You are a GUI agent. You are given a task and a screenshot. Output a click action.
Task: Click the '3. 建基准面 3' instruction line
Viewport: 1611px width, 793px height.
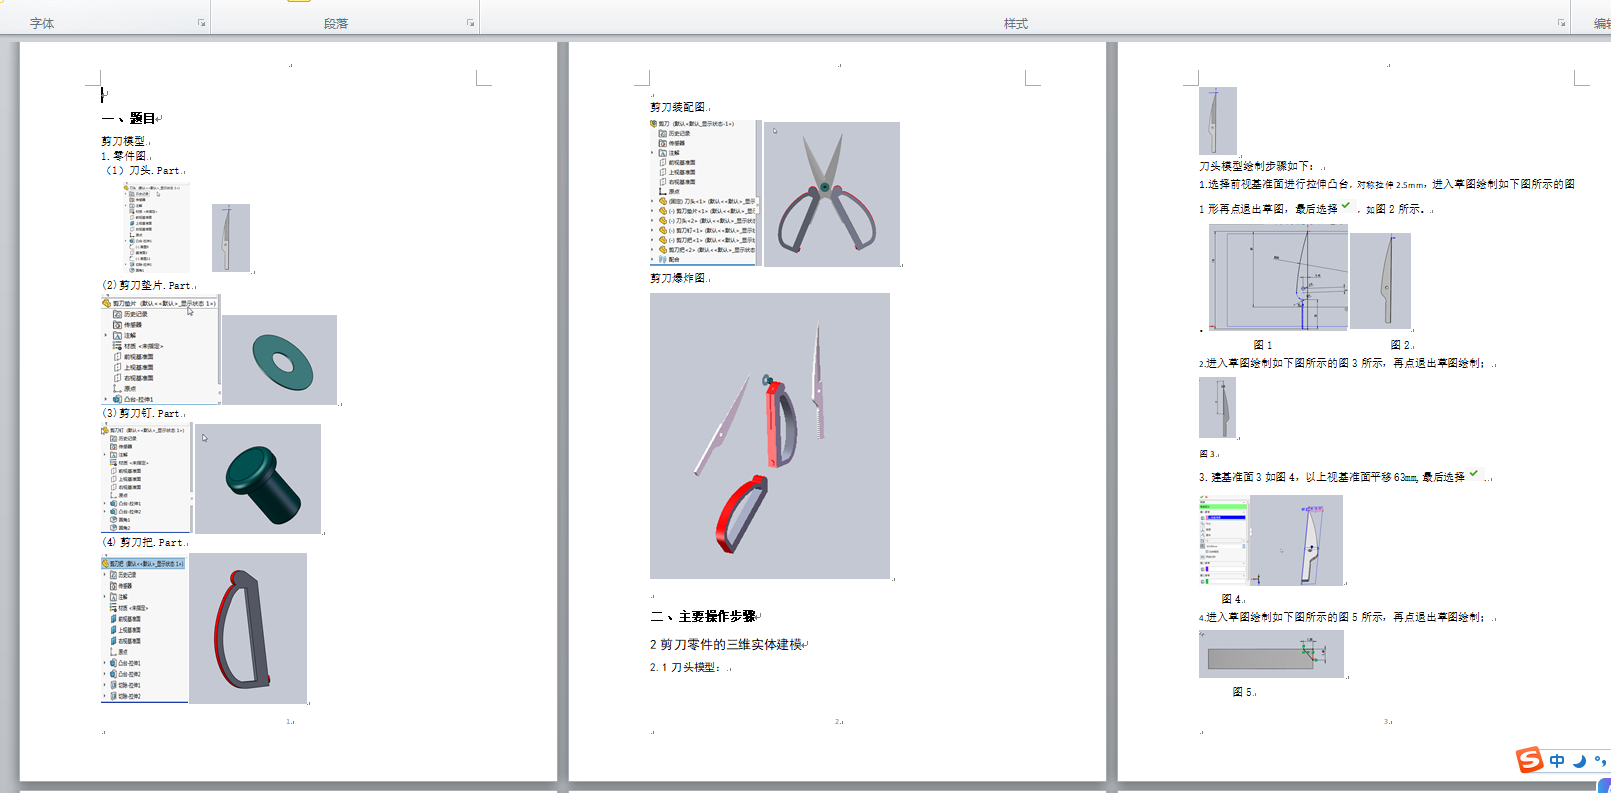click(1339, 477)
